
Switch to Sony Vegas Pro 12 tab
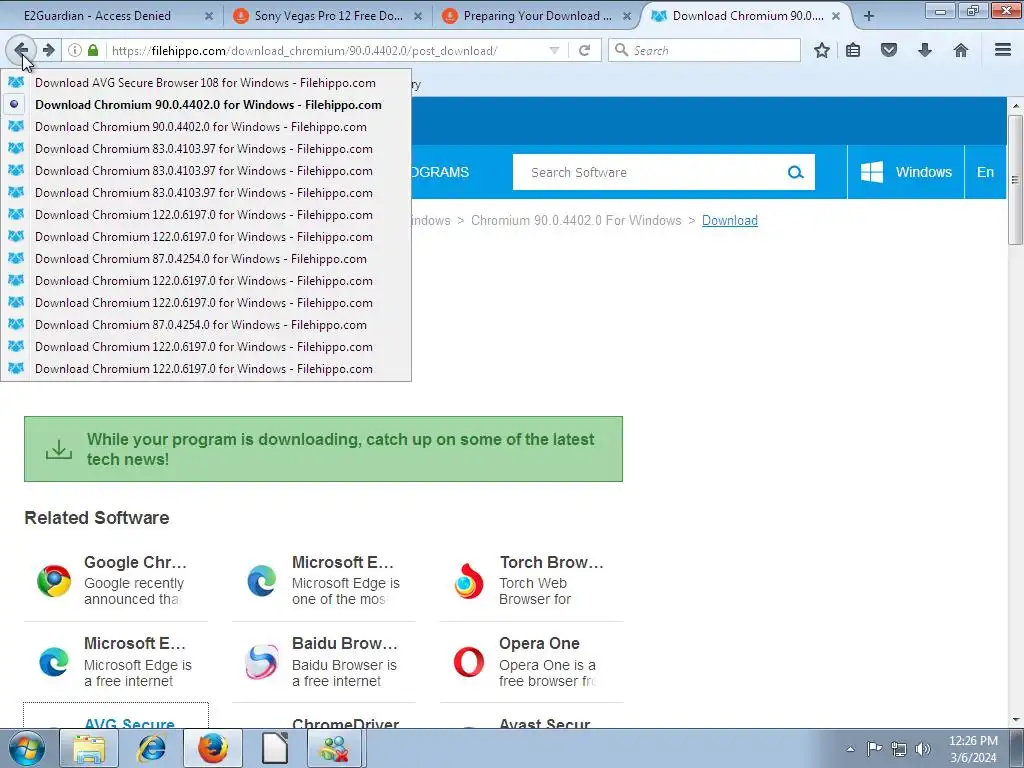[328, 16]
